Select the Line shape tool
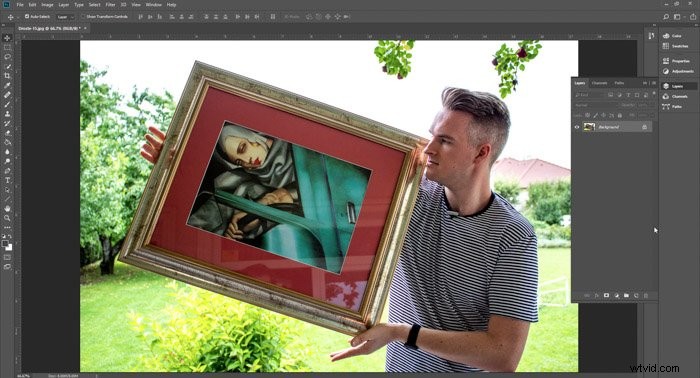Image resolution: width=700 pixels, height=378 pixels. [7, 199]
